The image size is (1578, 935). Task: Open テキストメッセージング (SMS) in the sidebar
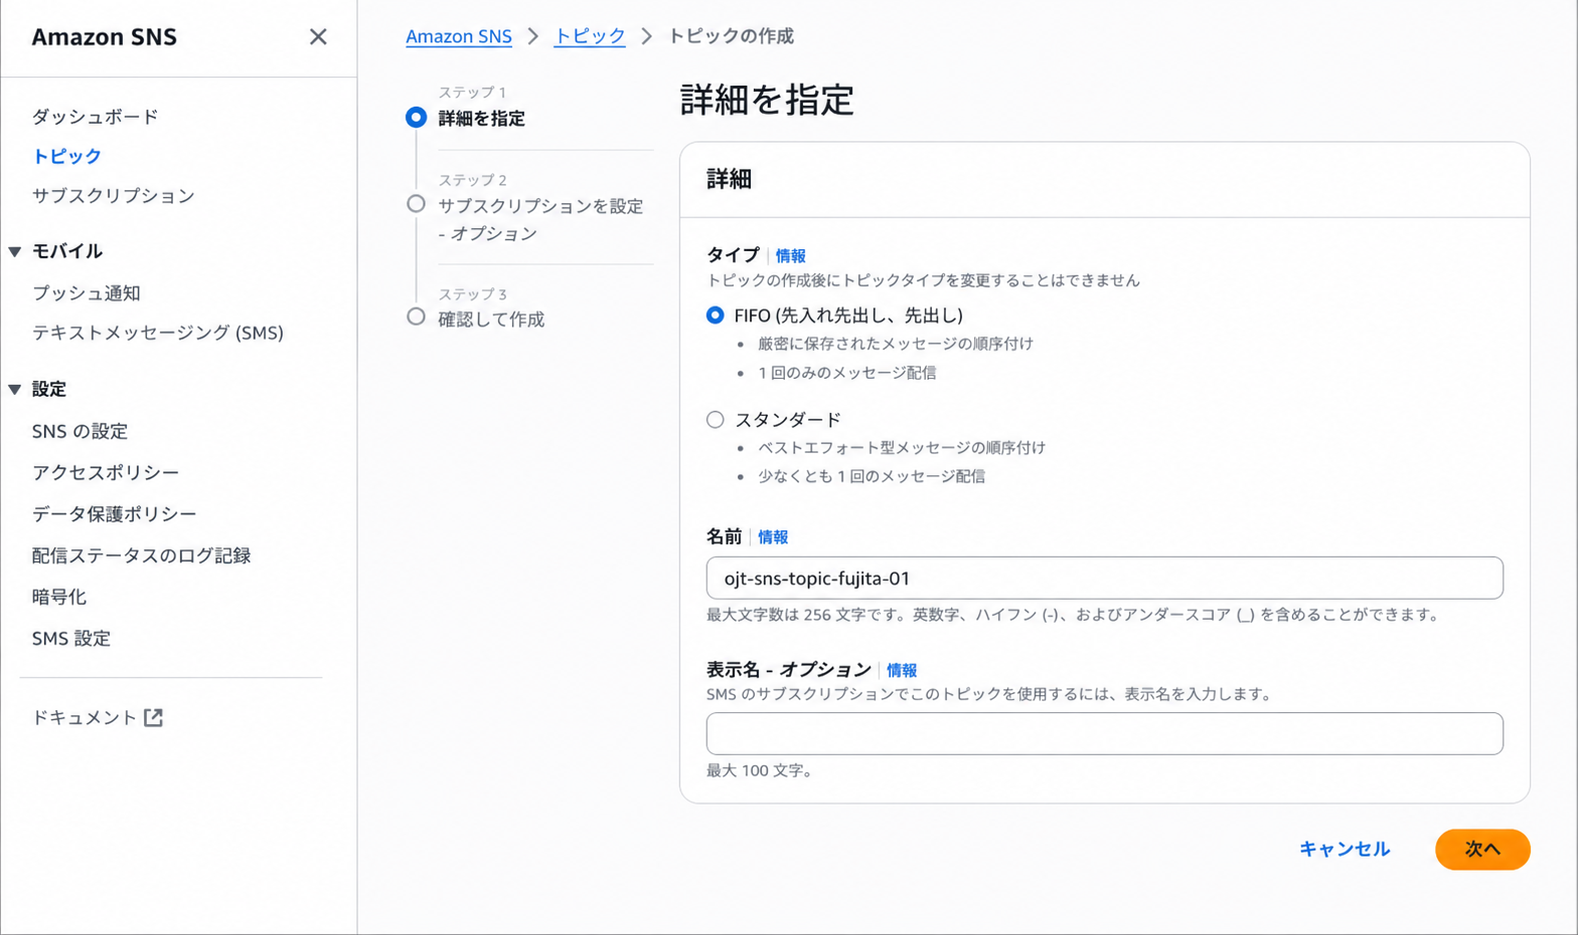tap(158, 333)
